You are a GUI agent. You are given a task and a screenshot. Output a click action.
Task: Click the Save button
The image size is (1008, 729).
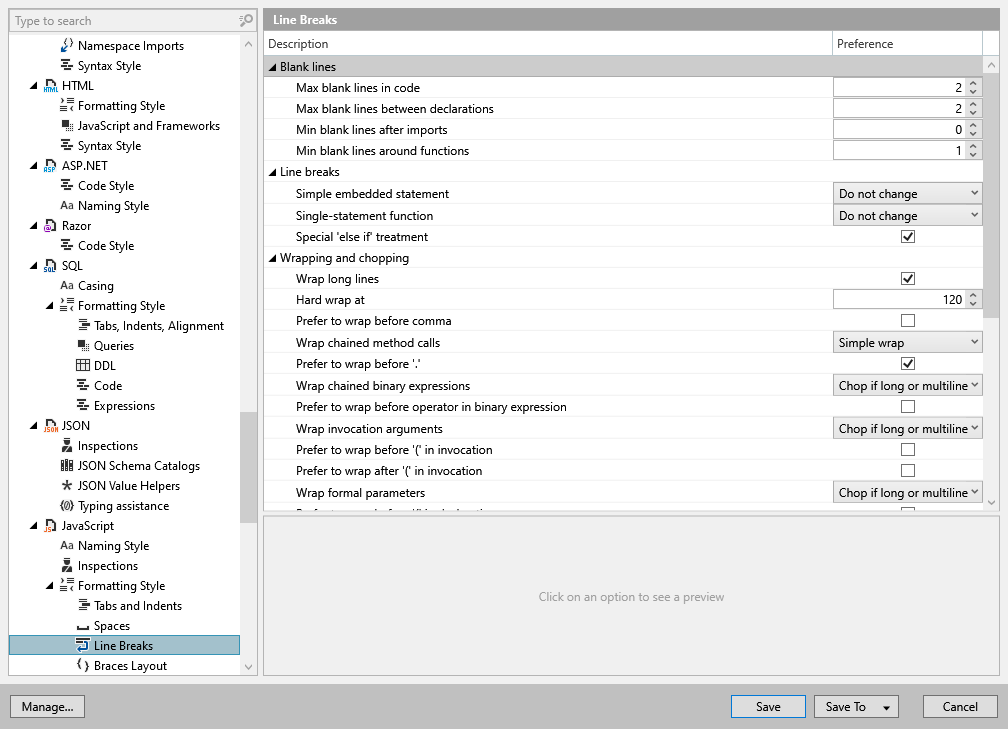768,707
